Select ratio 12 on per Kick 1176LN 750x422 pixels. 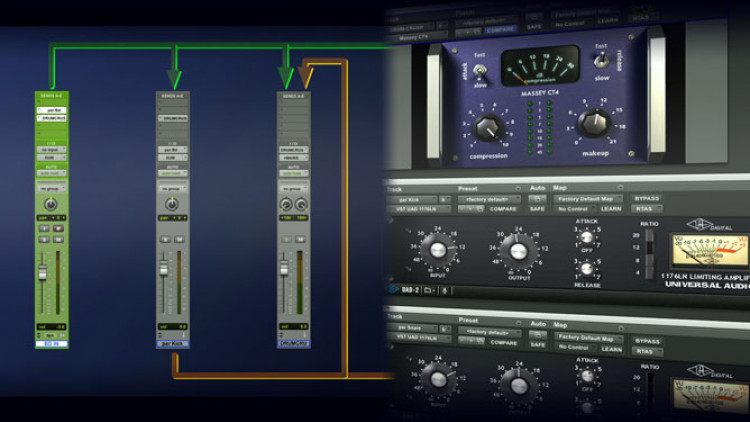tap(649, 247)
